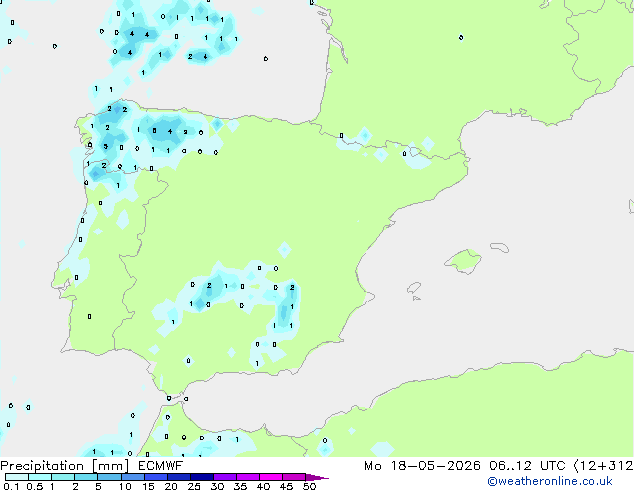
Task: Click the legend swatch between 1 and 2
Action: tap(63, 477)
